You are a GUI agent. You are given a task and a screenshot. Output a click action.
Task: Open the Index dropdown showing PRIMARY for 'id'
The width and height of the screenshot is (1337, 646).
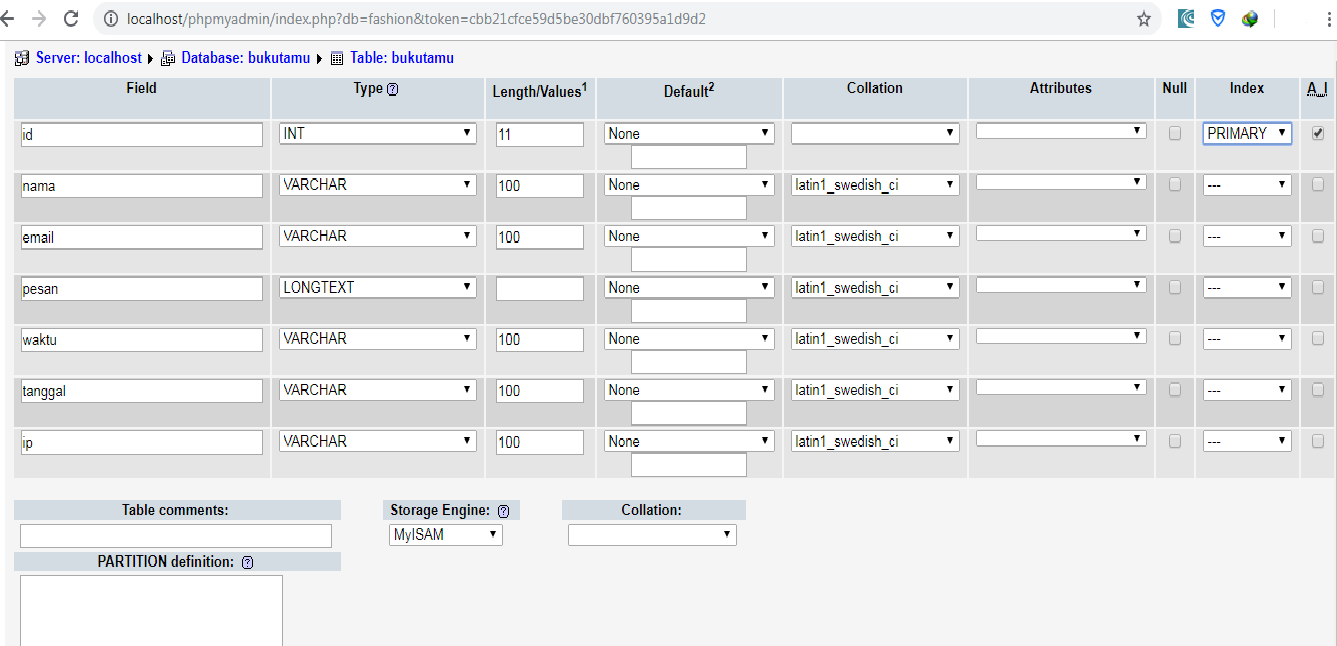1246,131
